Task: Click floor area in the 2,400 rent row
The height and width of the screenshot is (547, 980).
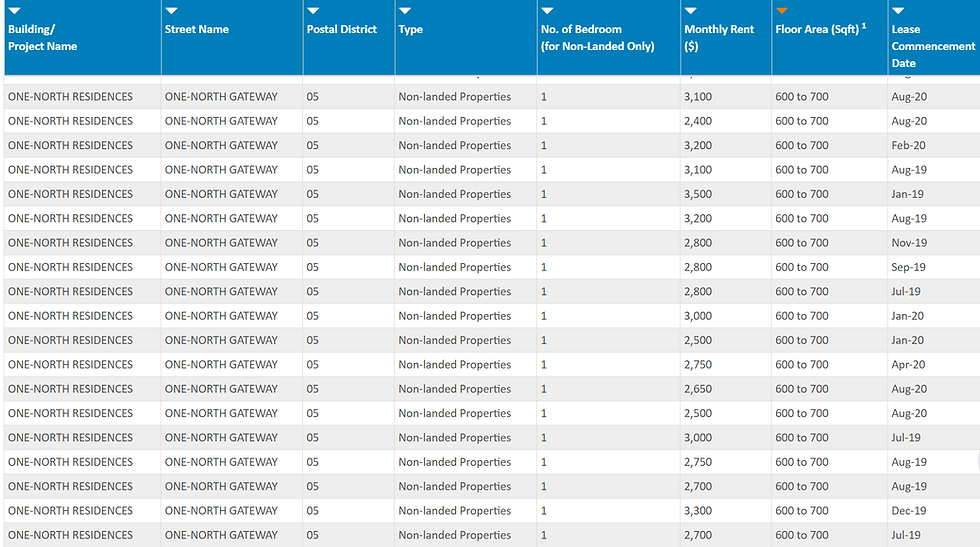Action: 802,121
